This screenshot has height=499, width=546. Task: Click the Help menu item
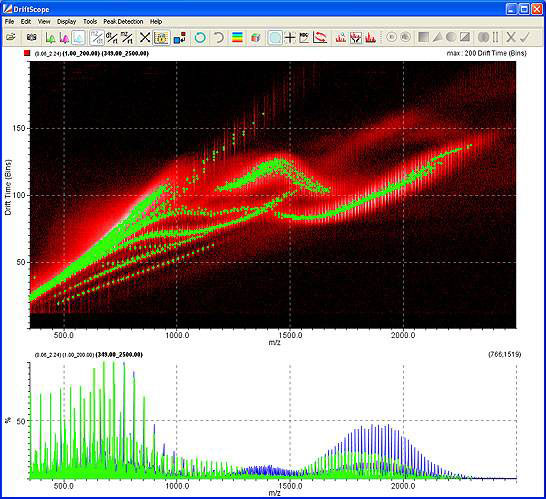156,22
